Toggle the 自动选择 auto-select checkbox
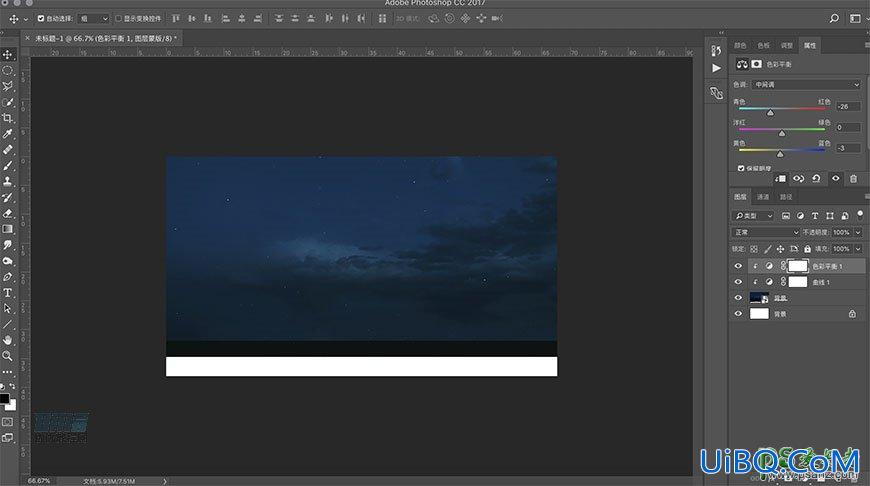This screenshot has height=486, width=870. click(41, 18)
